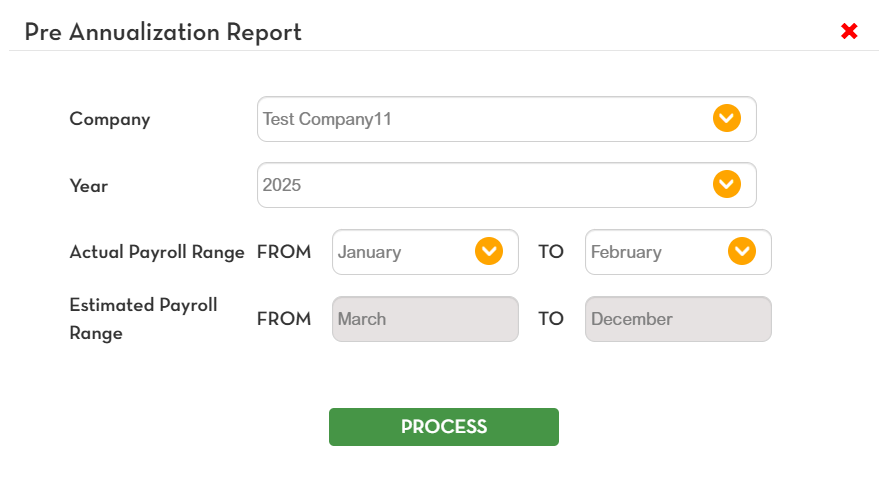The height and width of the screenshot is (487, 890).
Task: Open the Test Company11 combo box
Action: 507,119
